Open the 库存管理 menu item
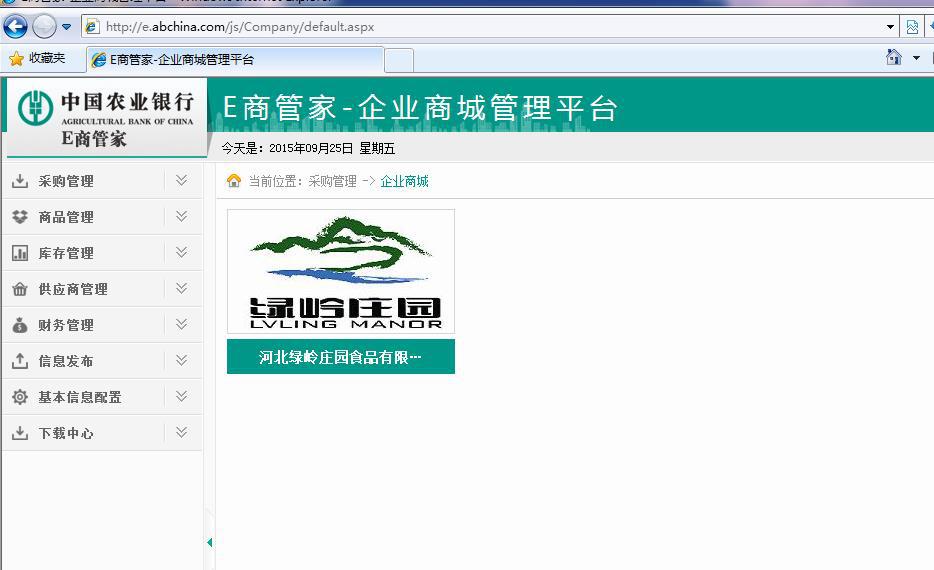Image resolution: width=934 pixels, height=570 pixels. tap(66, 253)
